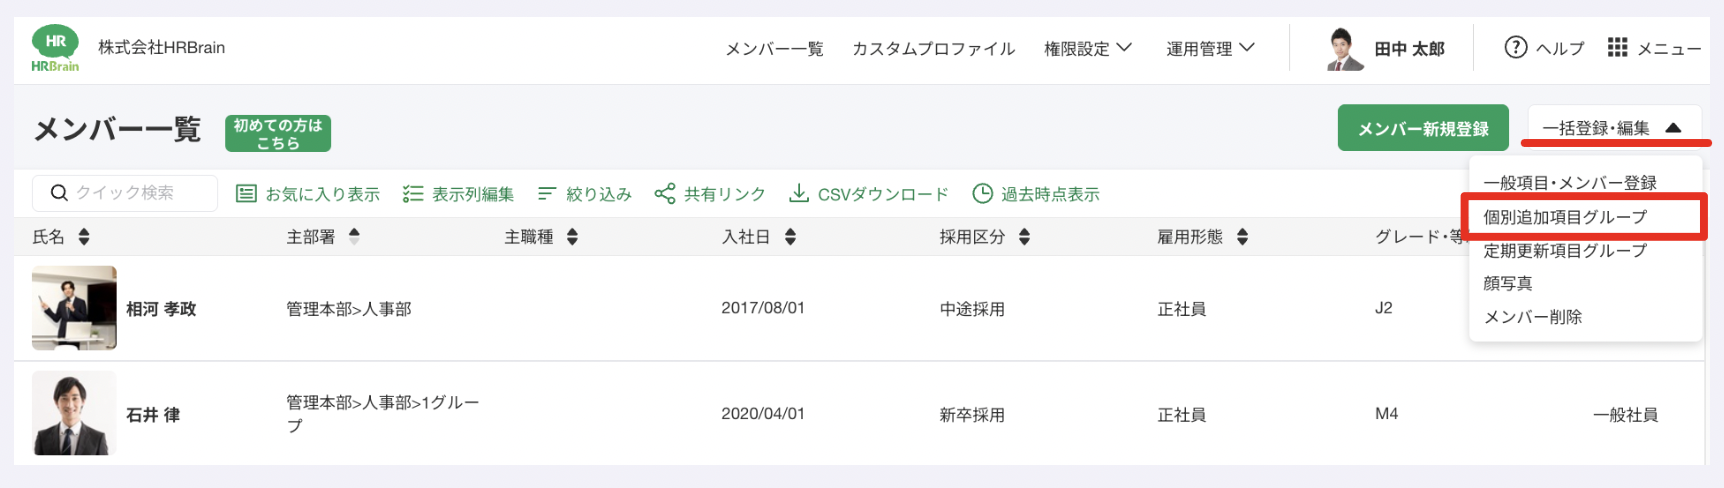Click the filter (絞り込み) icon

(546, 194)
